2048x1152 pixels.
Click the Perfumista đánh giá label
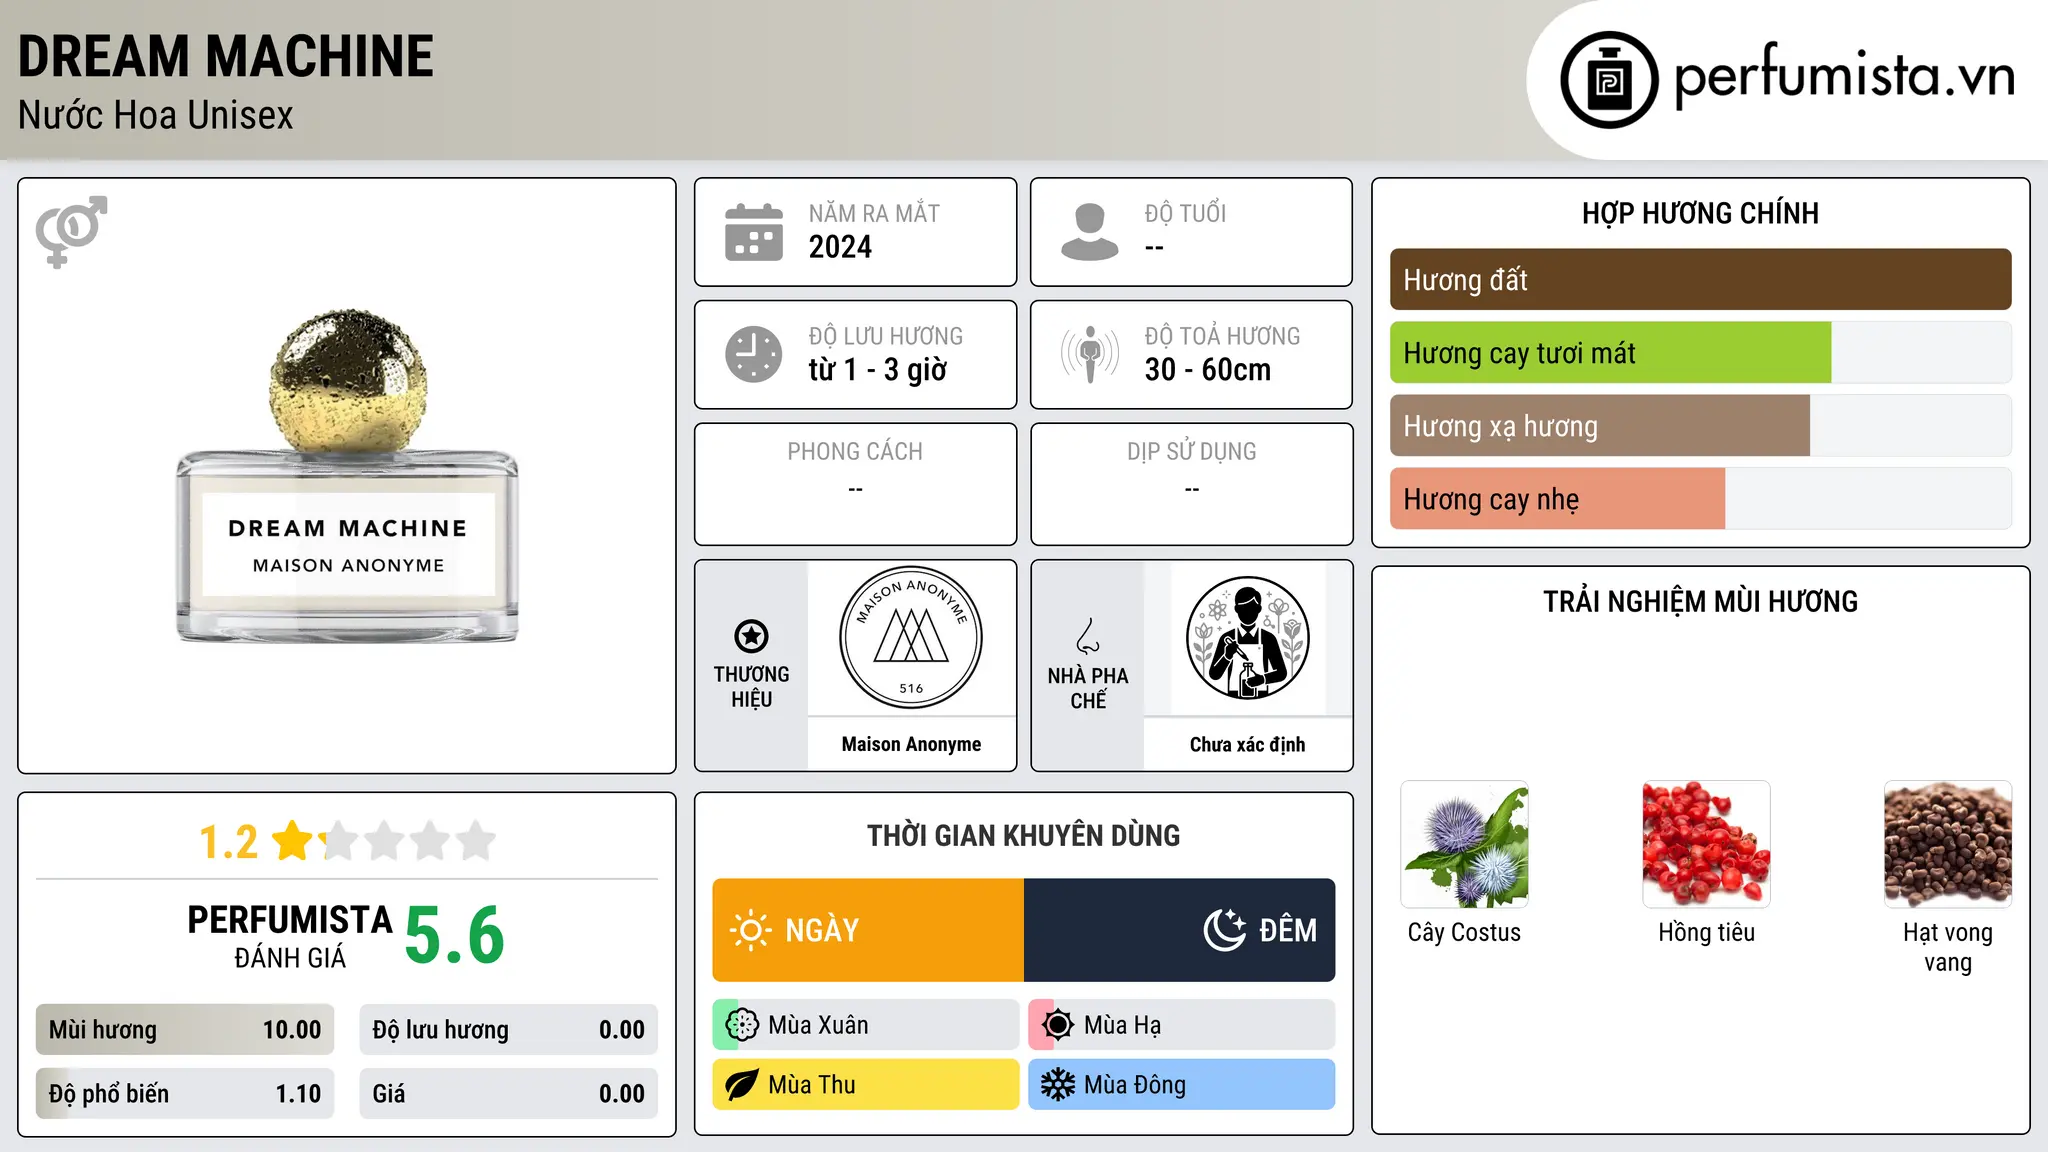290,936
